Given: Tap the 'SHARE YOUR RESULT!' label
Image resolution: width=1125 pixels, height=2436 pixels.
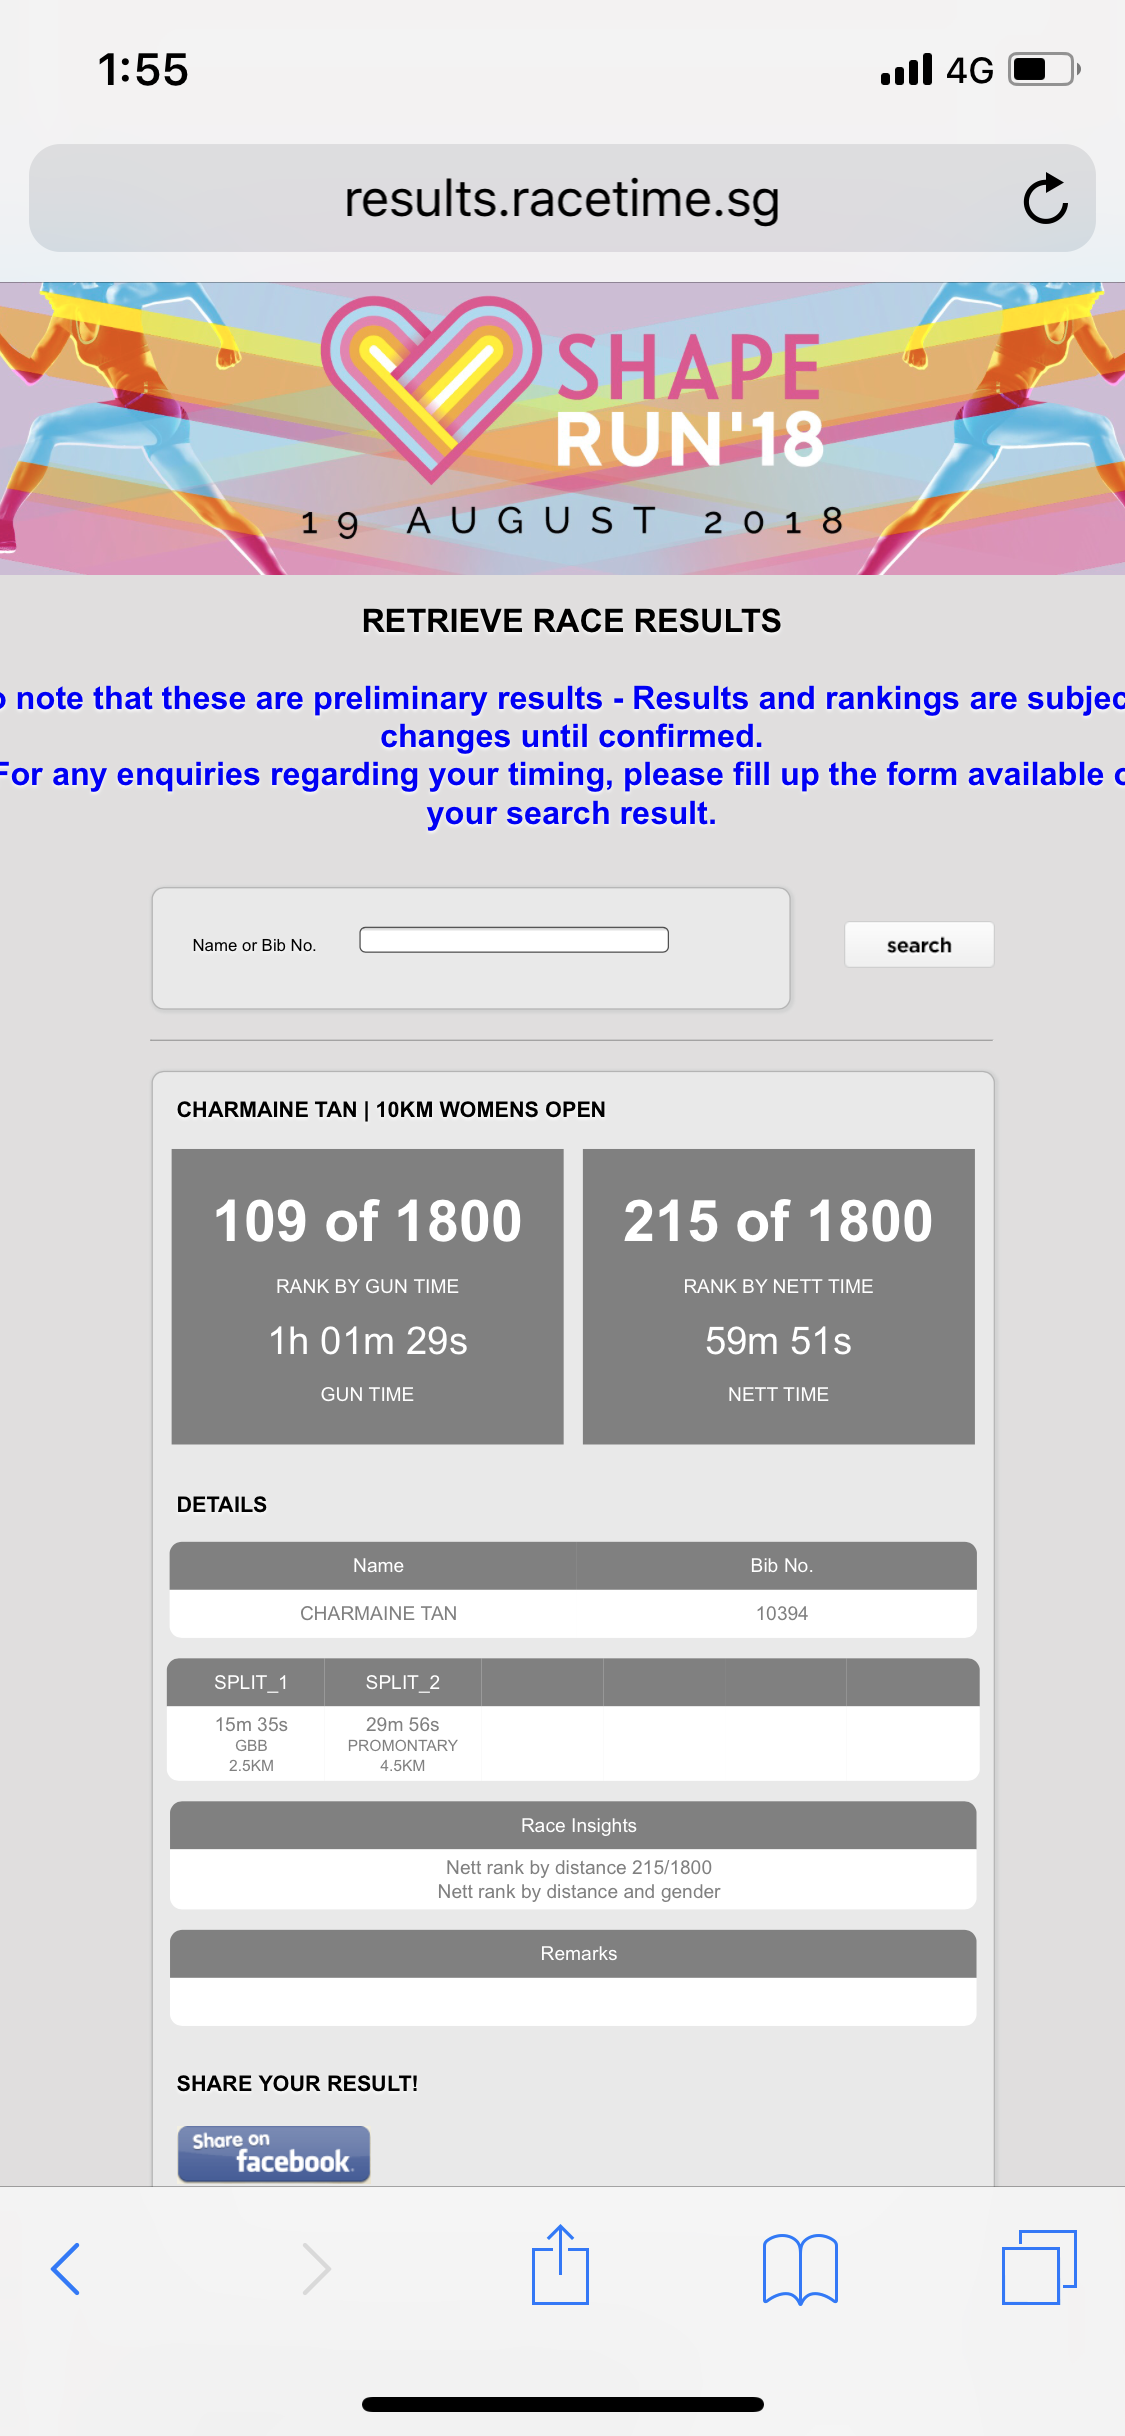Looking at the screenshot, I should pos(297,2083).
